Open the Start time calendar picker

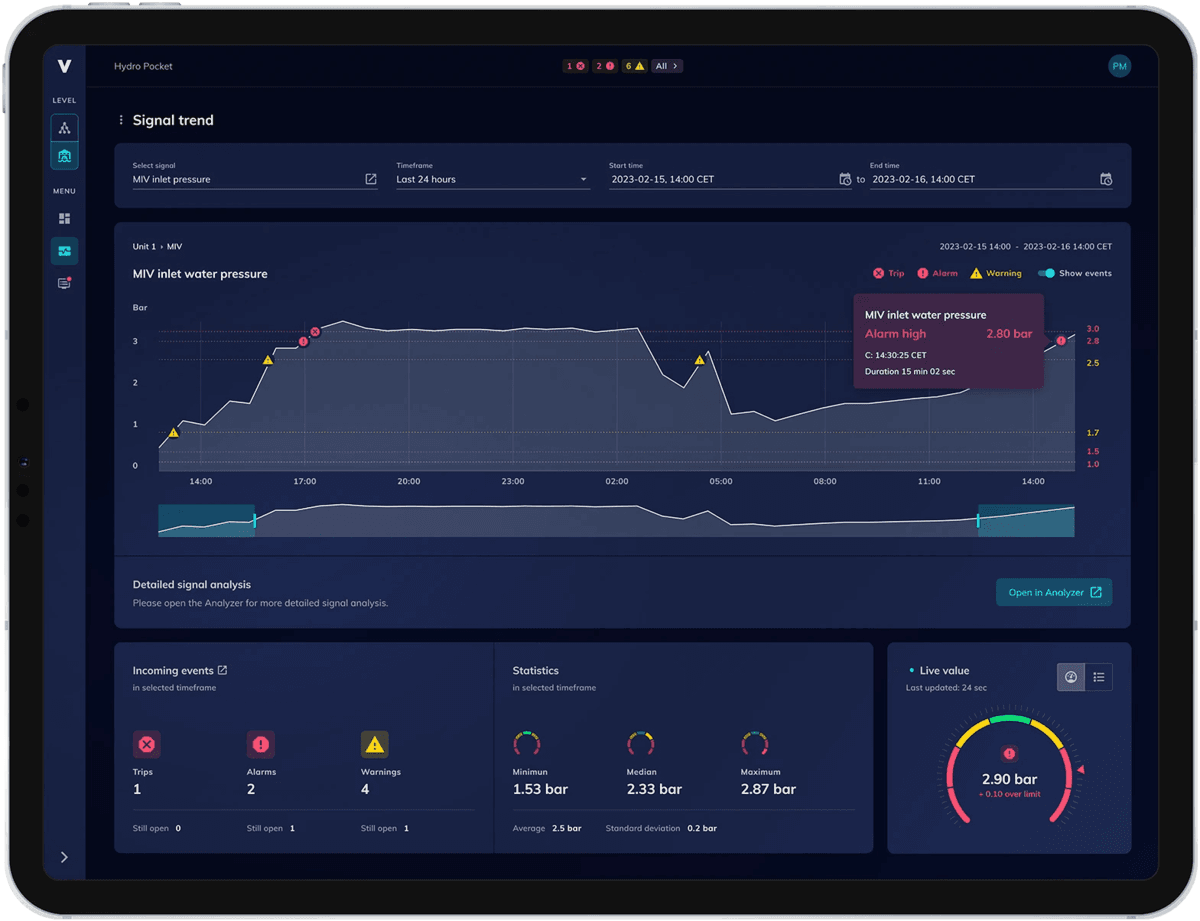[x=845, y=180]
